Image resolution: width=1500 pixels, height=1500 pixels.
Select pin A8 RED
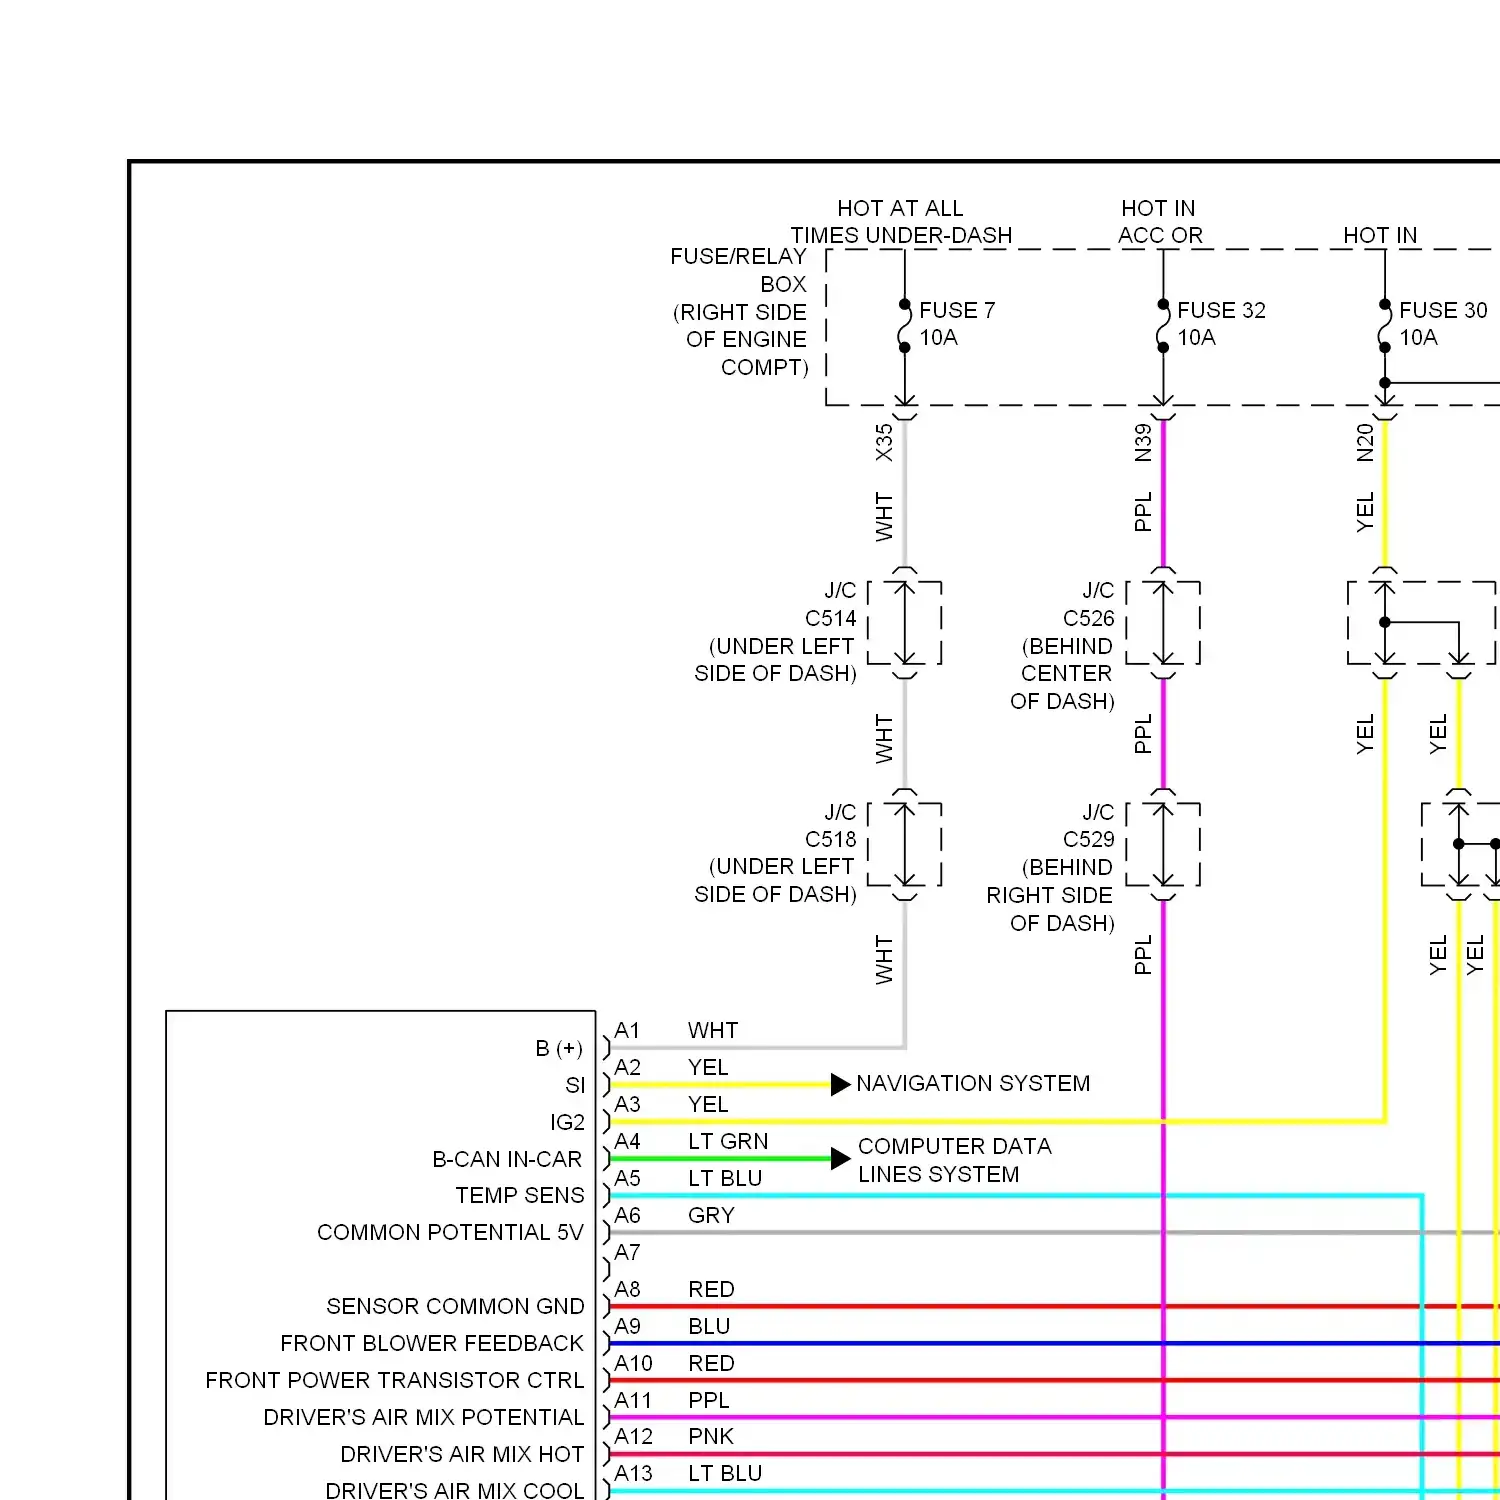pos(674,1290)
